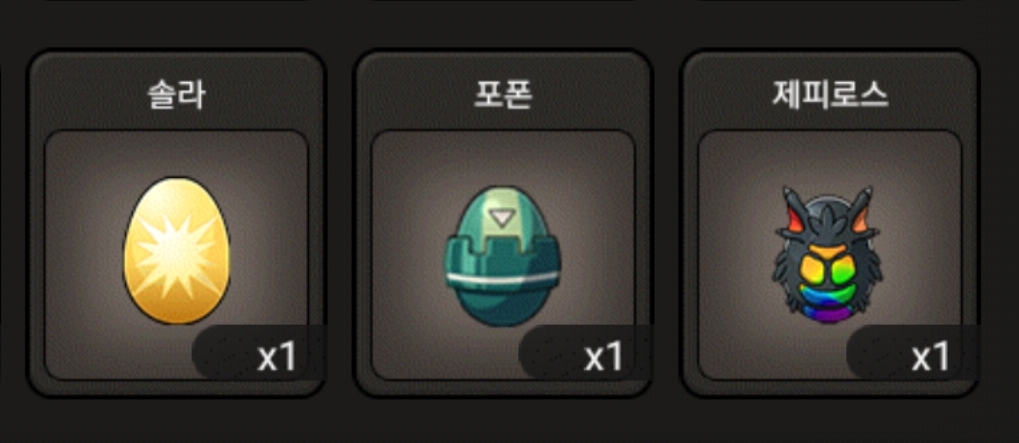Click the orange left ear on 제피로스 egg

pos(788,223)
